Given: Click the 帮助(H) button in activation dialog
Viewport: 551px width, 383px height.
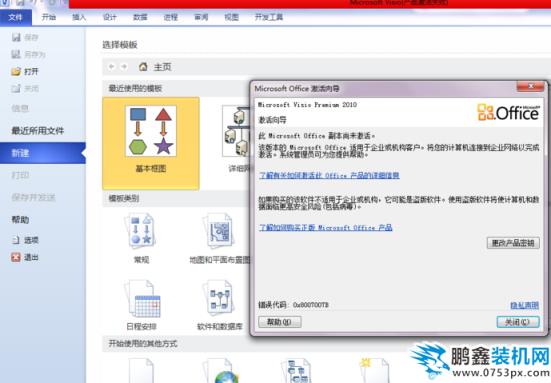Looking at the screenshot, I should pyautogui.click(x=280, y=322).
